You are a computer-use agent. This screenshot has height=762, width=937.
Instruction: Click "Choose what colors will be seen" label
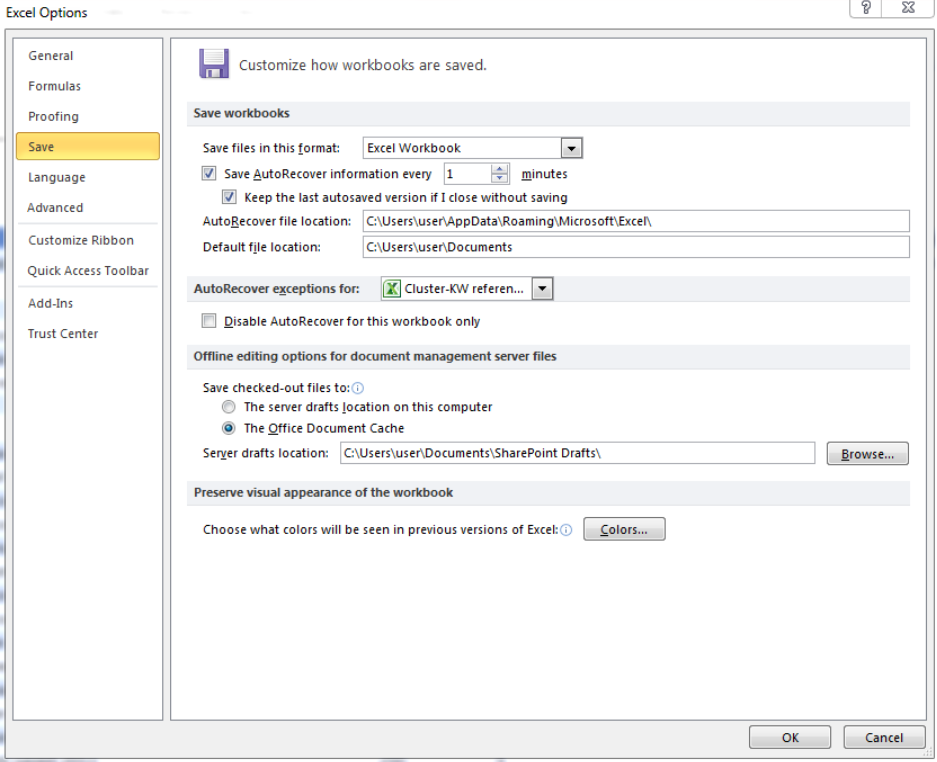[380, 530]
